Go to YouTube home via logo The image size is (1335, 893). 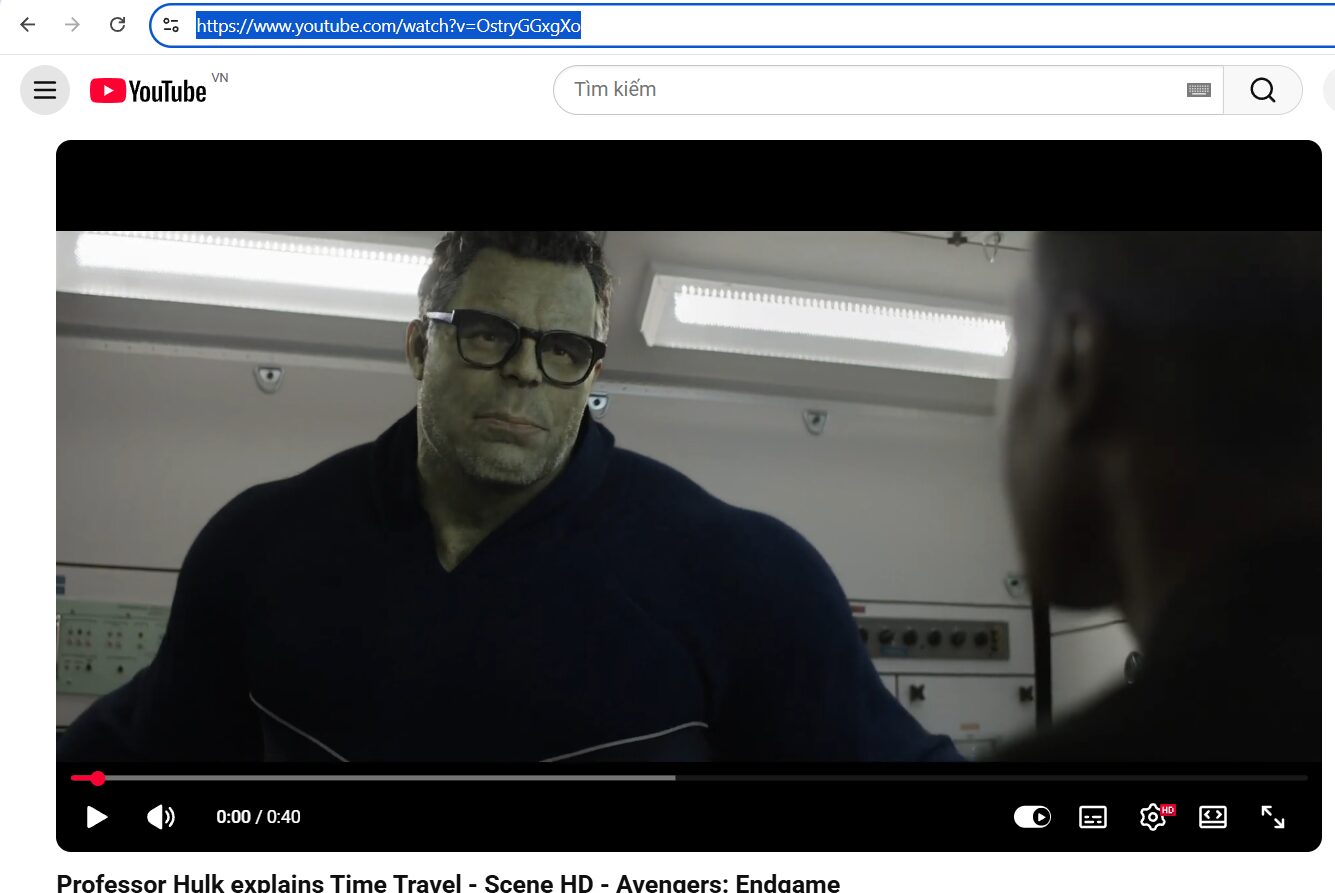pyautogui.click(x=149, y=91)
